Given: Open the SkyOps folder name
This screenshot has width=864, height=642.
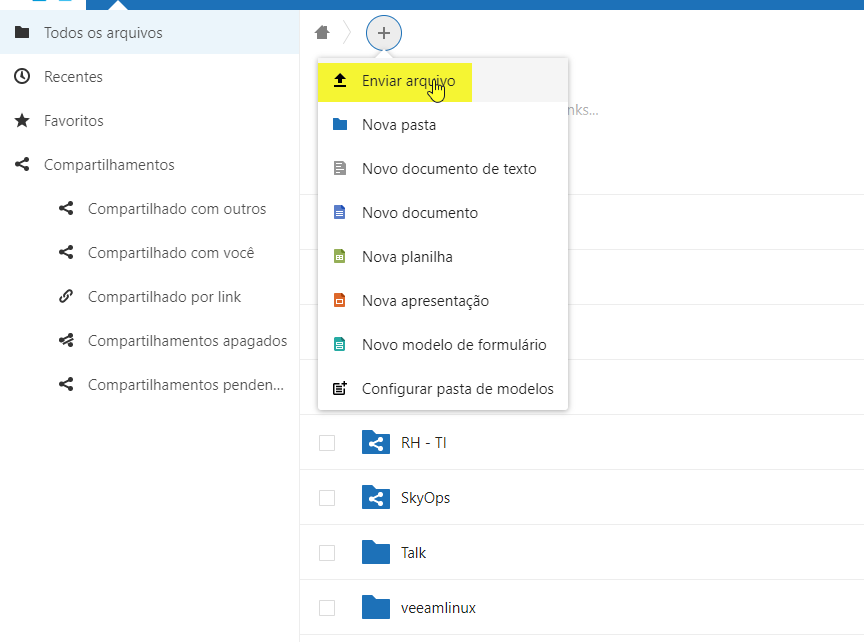Looking at the screenshot, I should (x=425, y=498).
